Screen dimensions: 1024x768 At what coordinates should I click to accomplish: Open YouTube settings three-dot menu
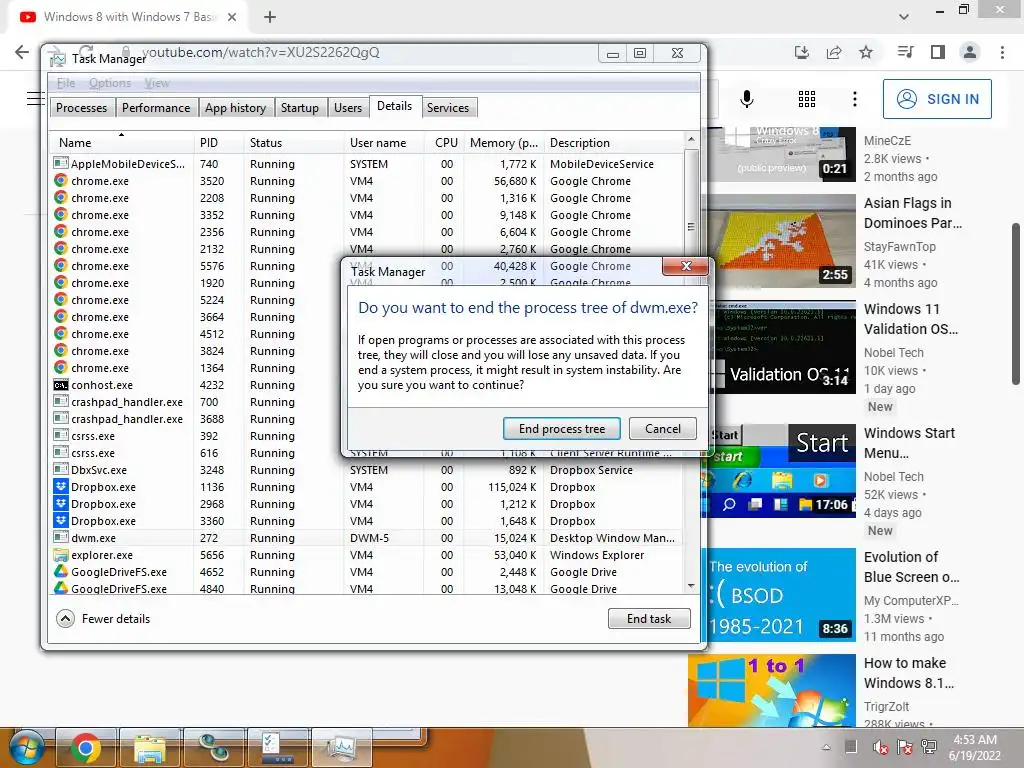tap(854, 99)
